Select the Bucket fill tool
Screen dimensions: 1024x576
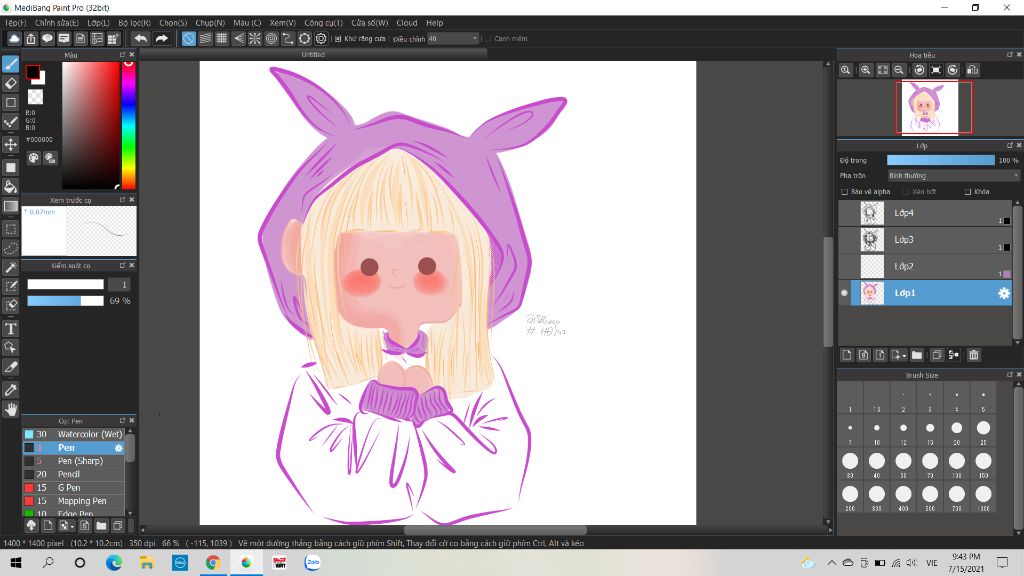11,186
